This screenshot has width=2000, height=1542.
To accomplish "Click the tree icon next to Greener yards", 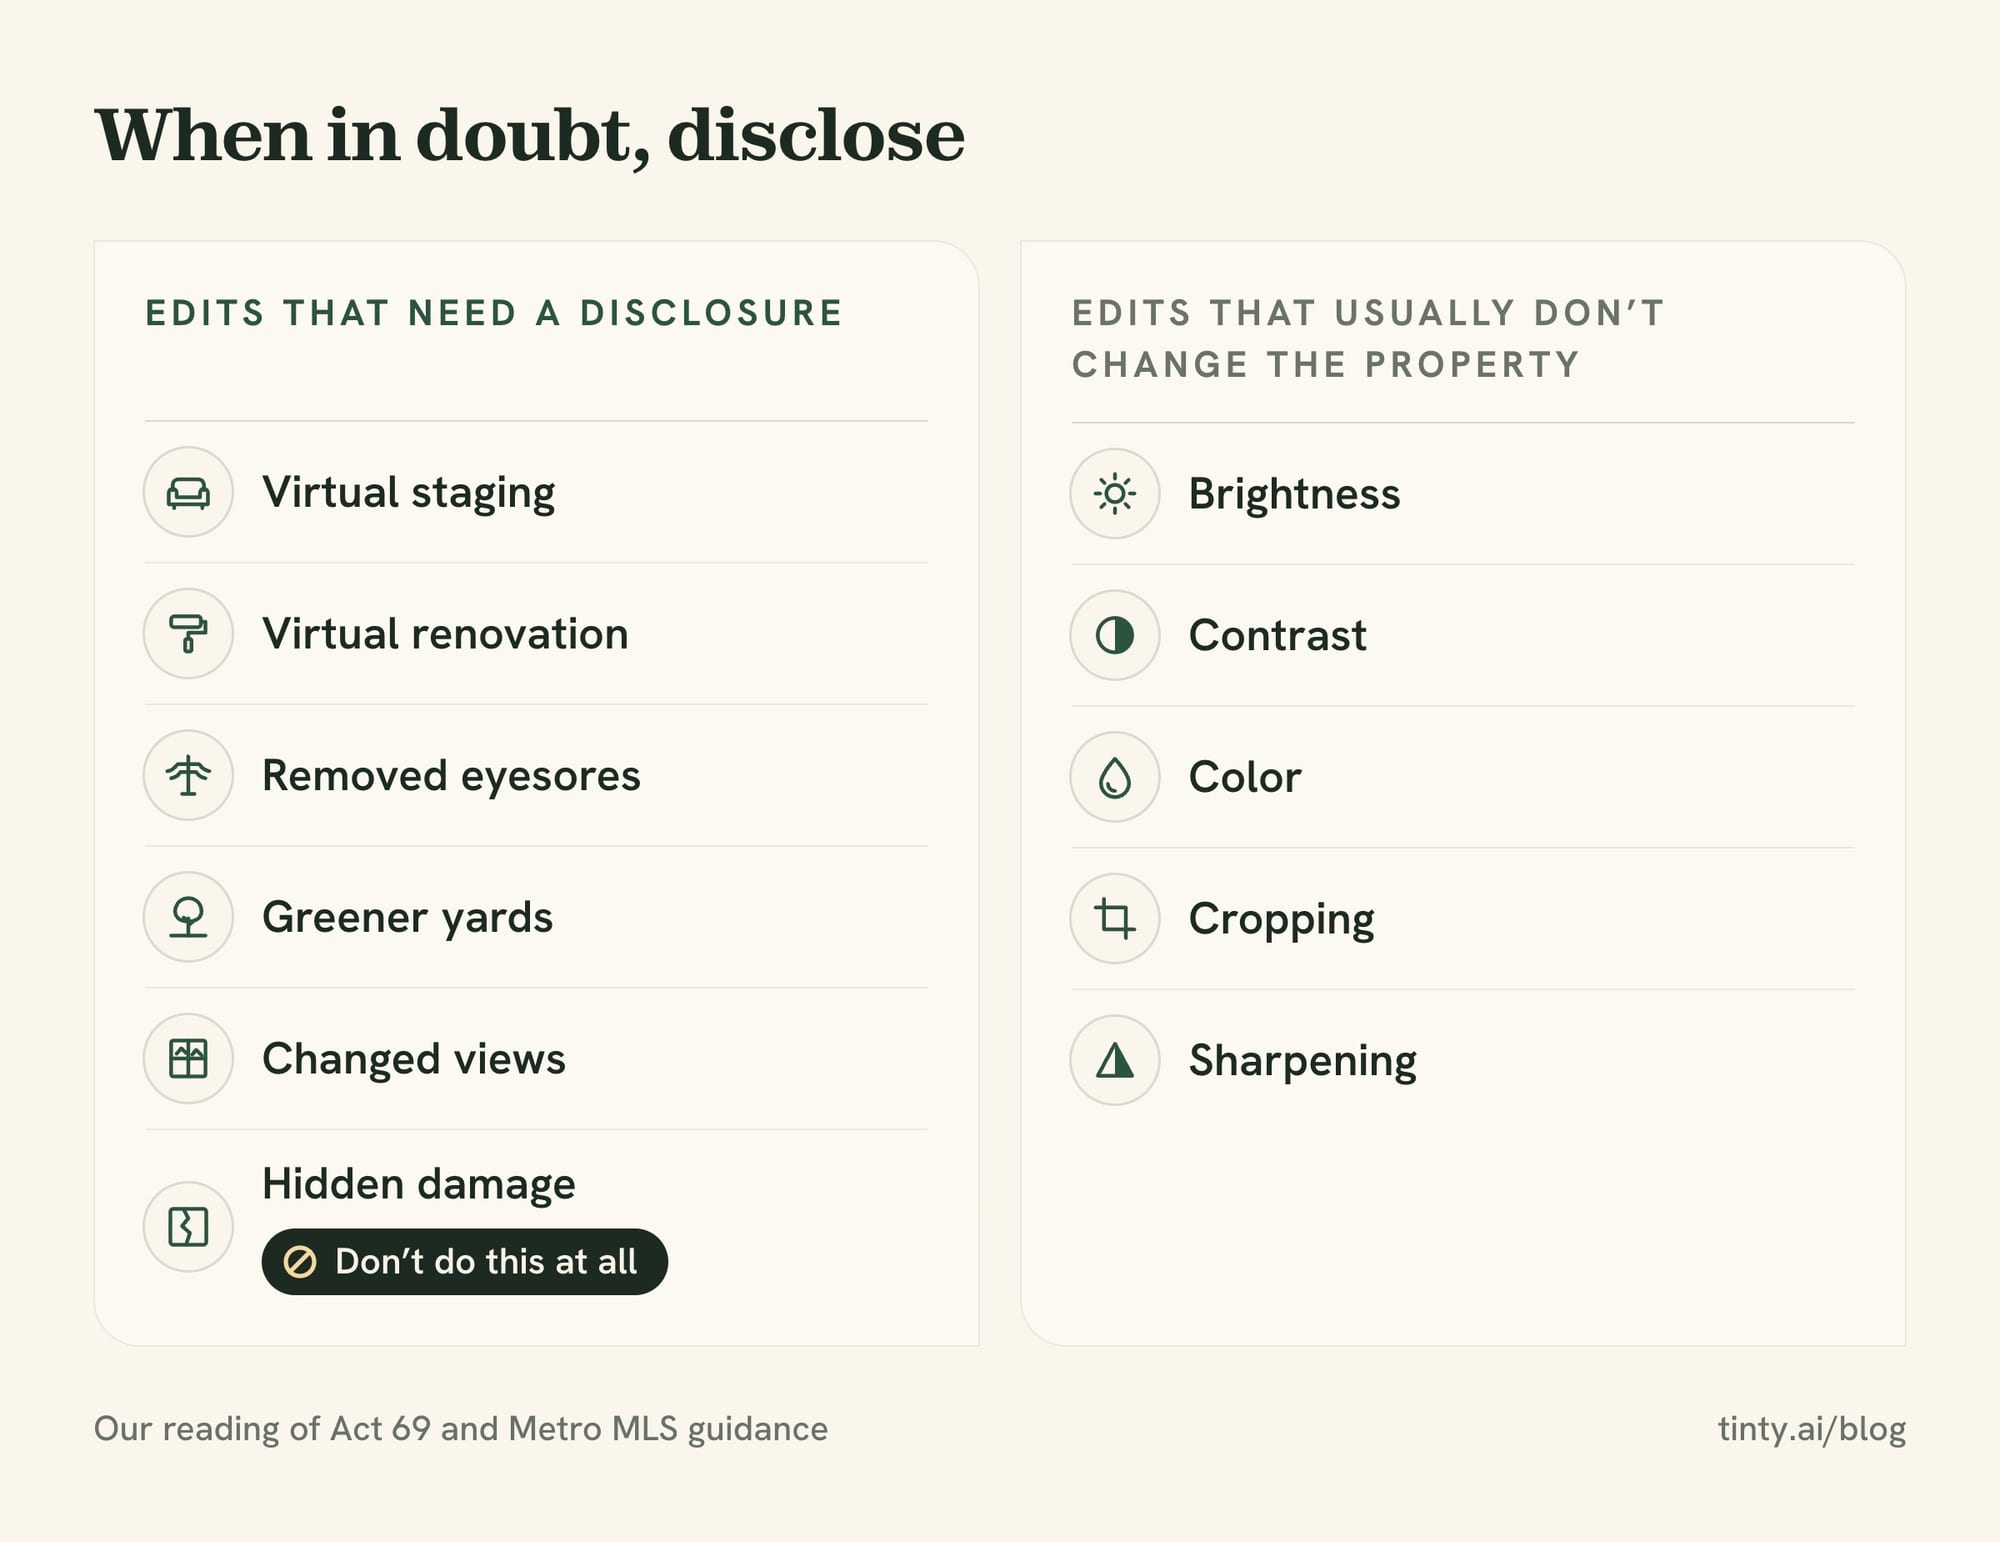I will click(188, 917).
